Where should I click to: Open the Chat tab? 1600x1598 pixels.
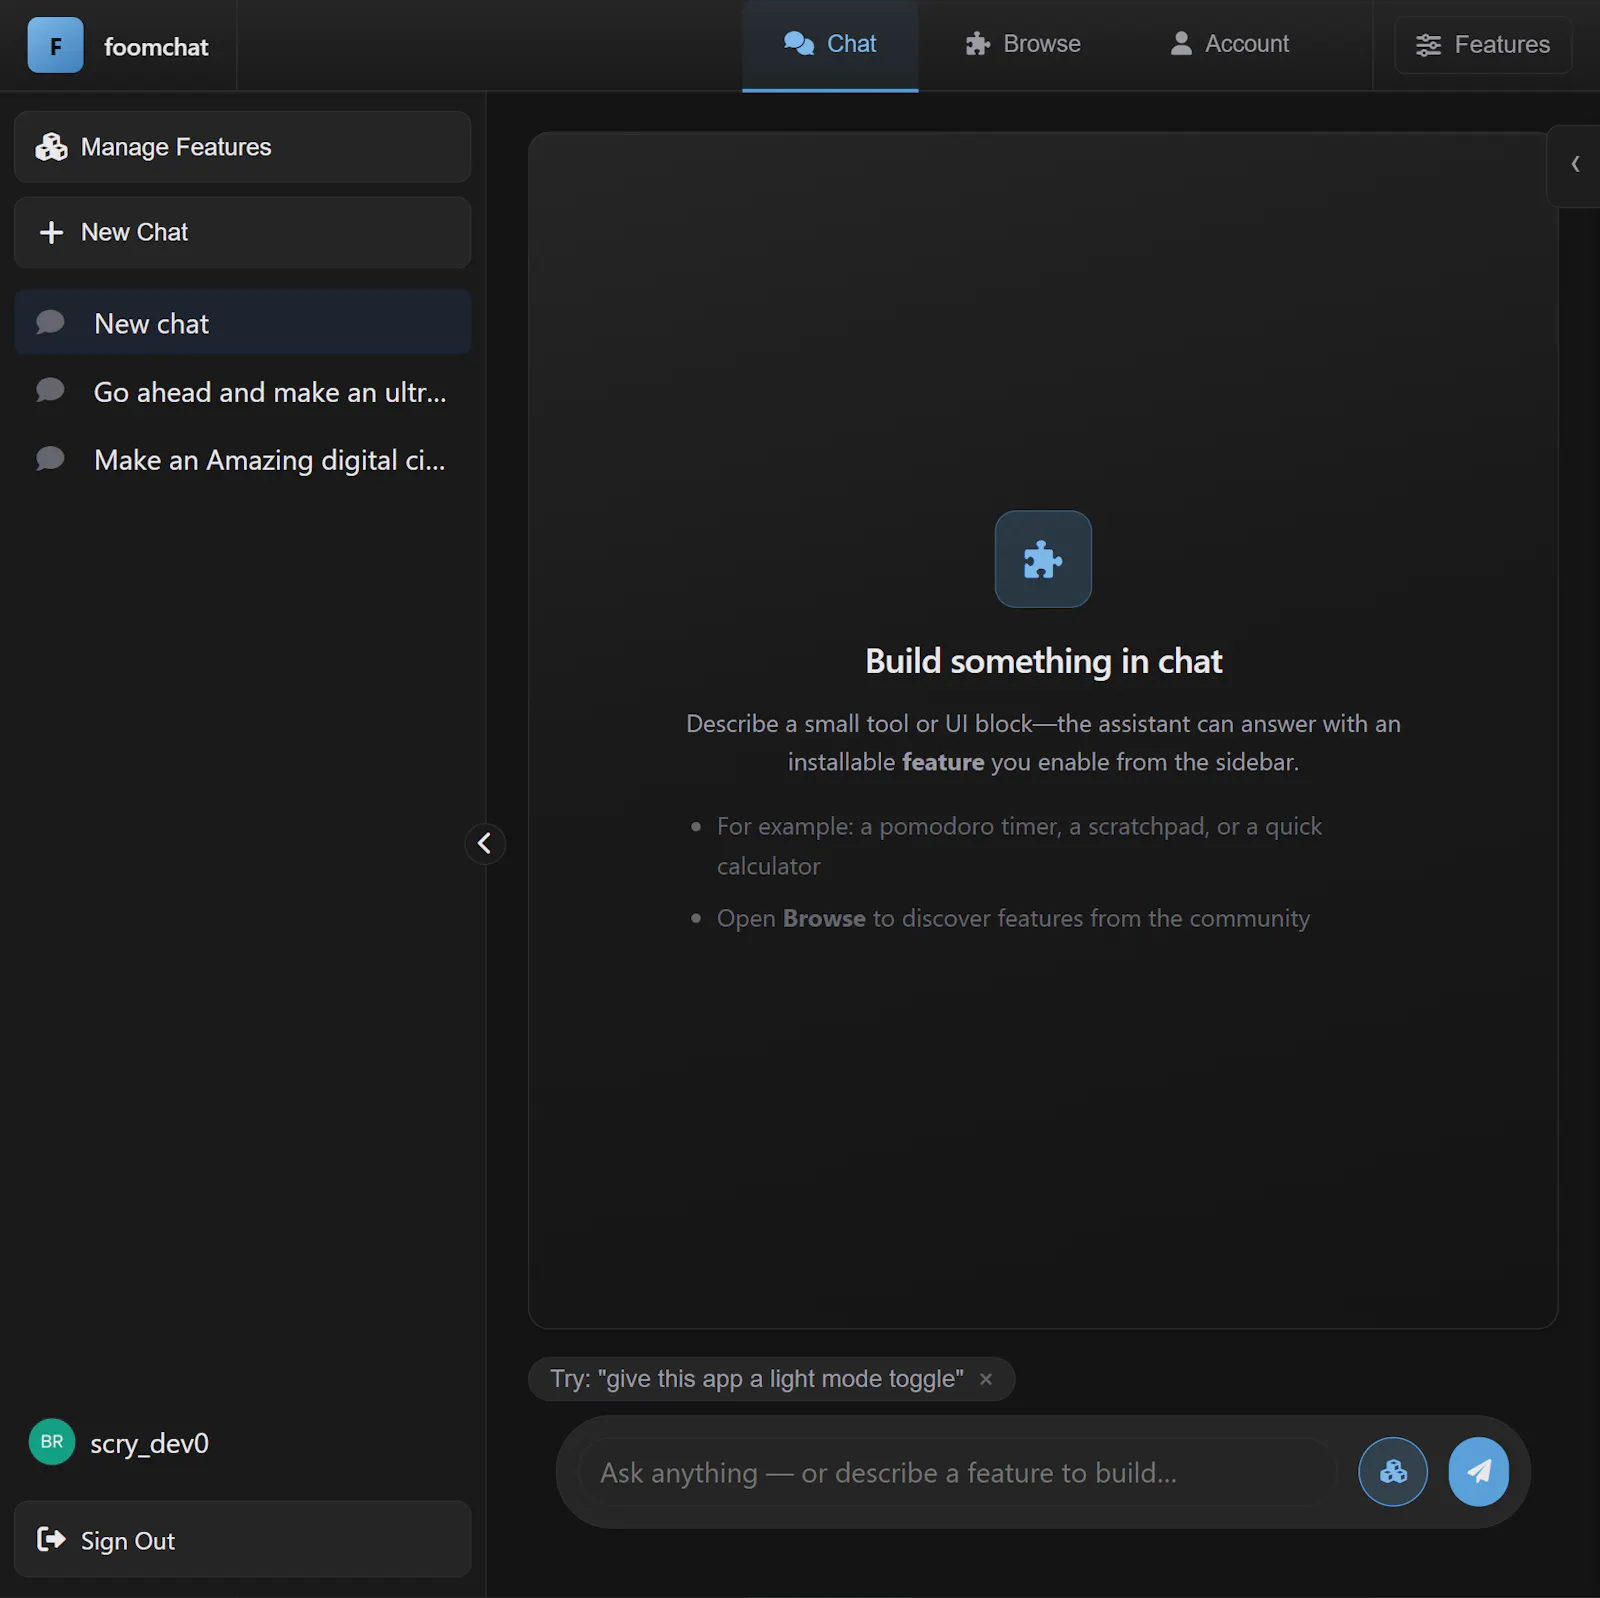tap(830, 45)
